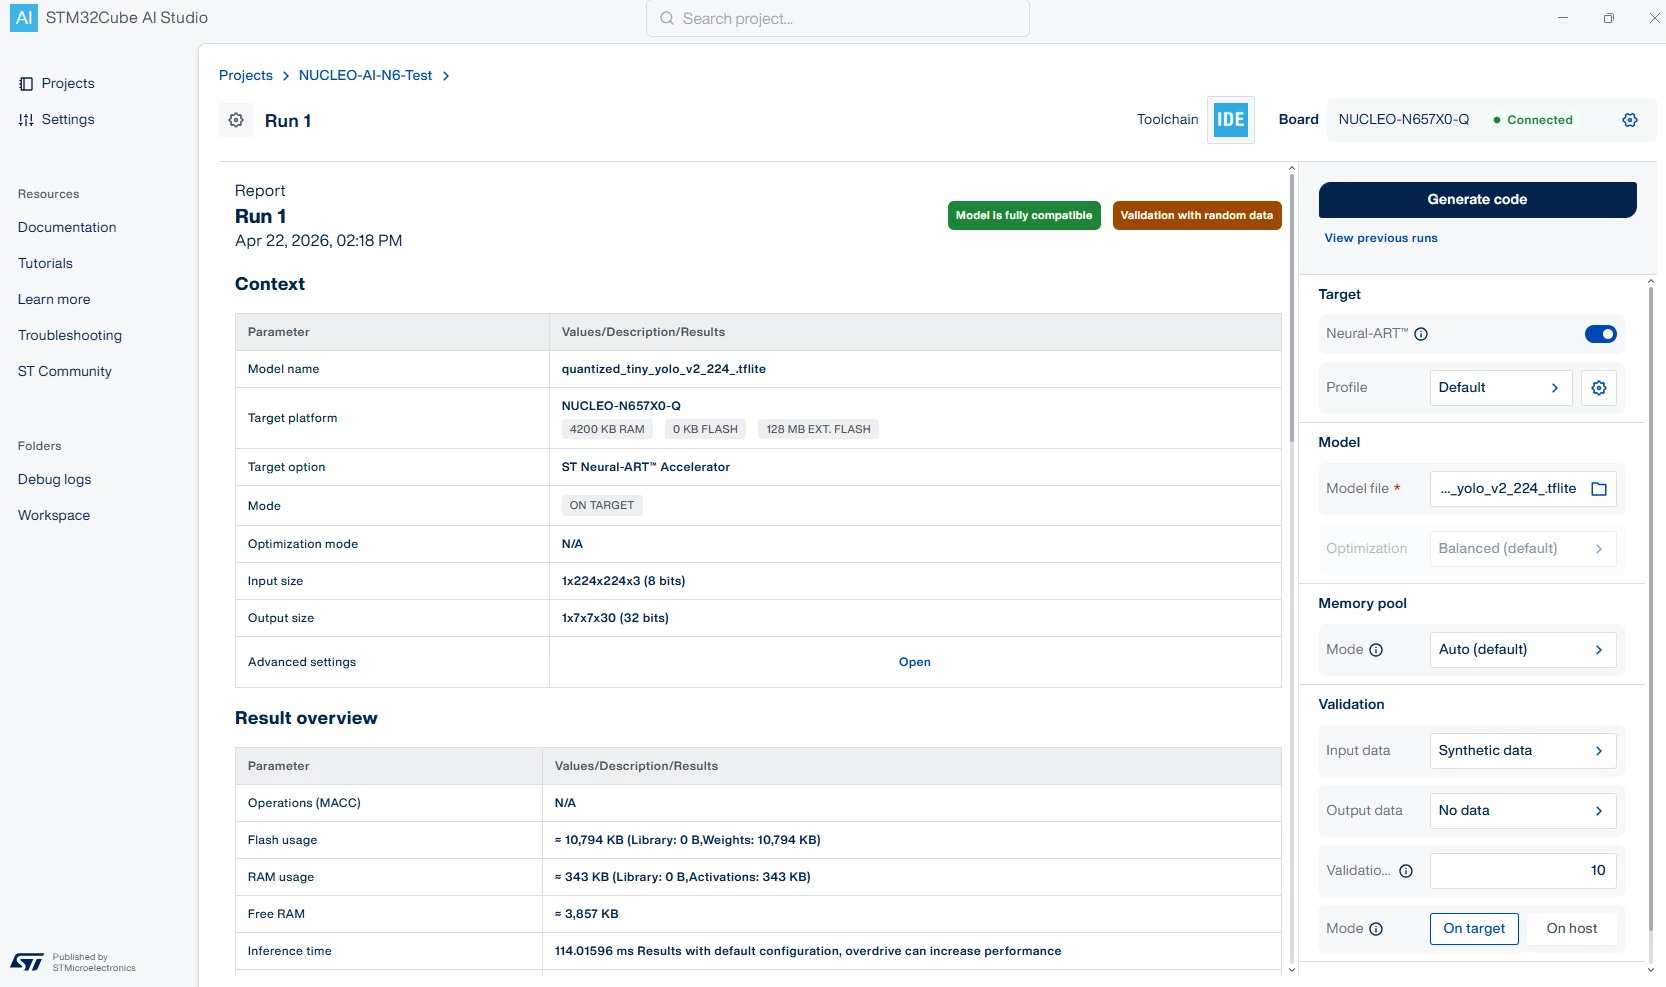Click the STMicroelectronics logo
Screen dimensions: 1666x987
tap(27, 962)
